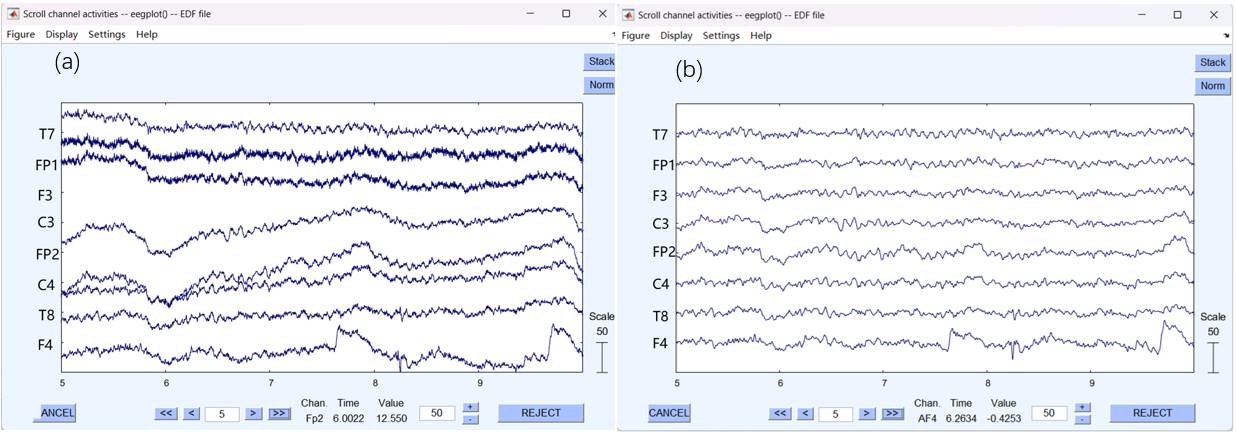Click REJECT button in window (b)
Screen dimensions: 1236x432
pos(1152,413)
